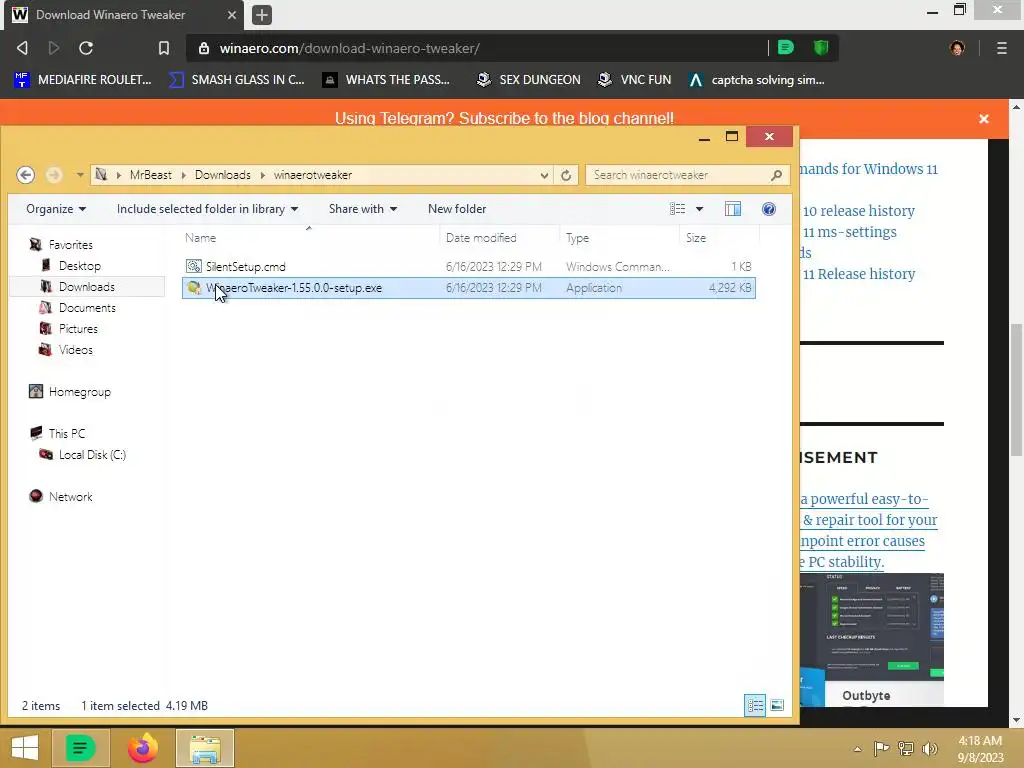This screenshot has width=1024, height=768.
Task: Open a new browser tab
Action: coord(262,14)
